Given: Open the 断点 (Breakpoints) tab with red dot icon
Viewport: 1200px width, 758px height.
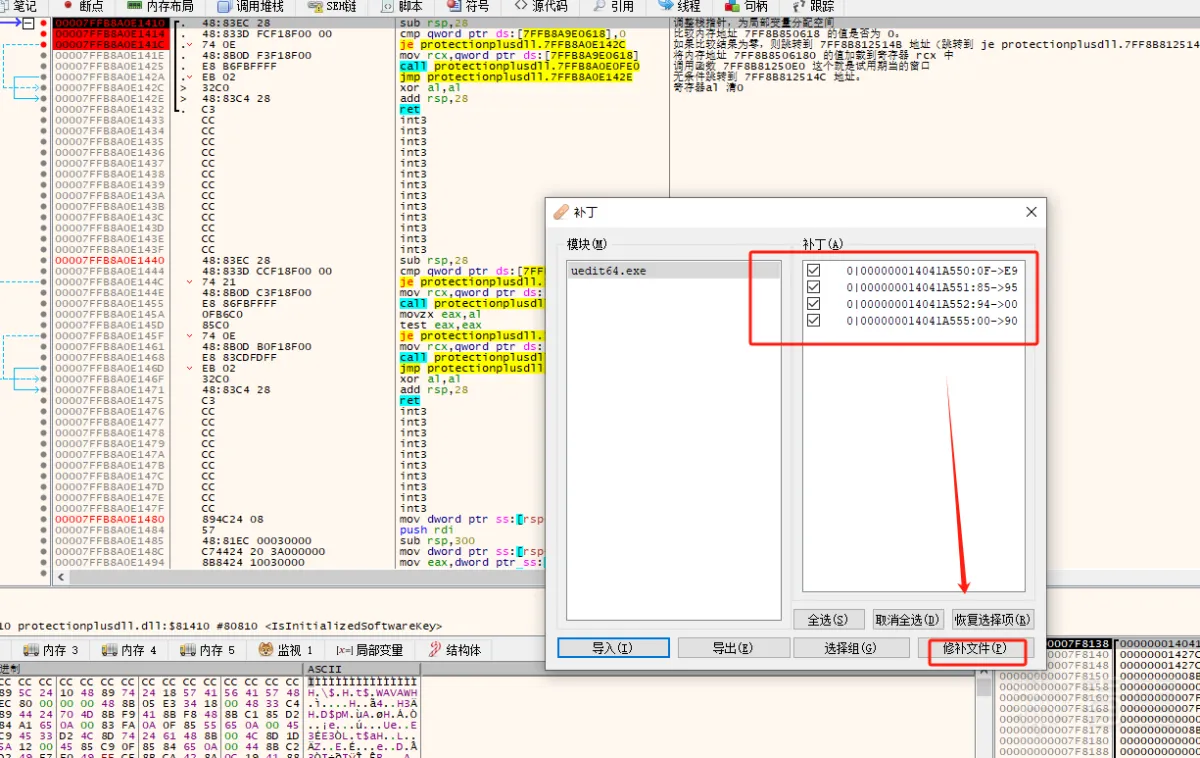Looking at the screenshot, I should click(x=83, y=6).
